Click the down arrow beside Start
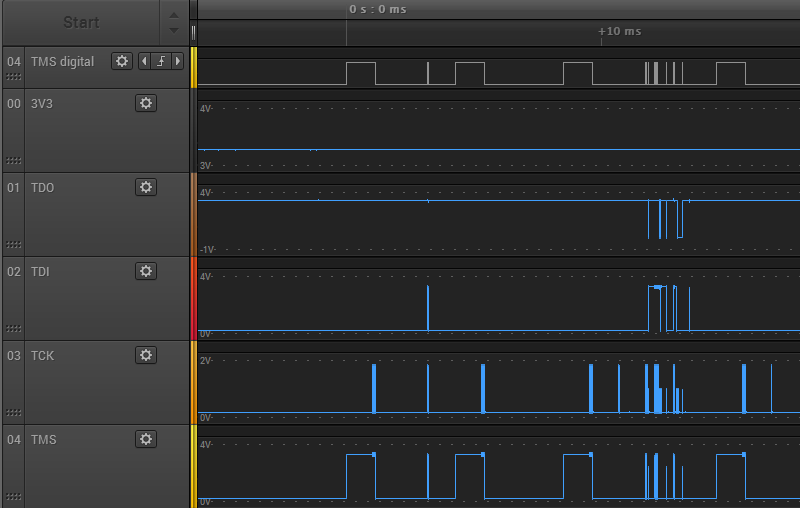 coord(174,31)
